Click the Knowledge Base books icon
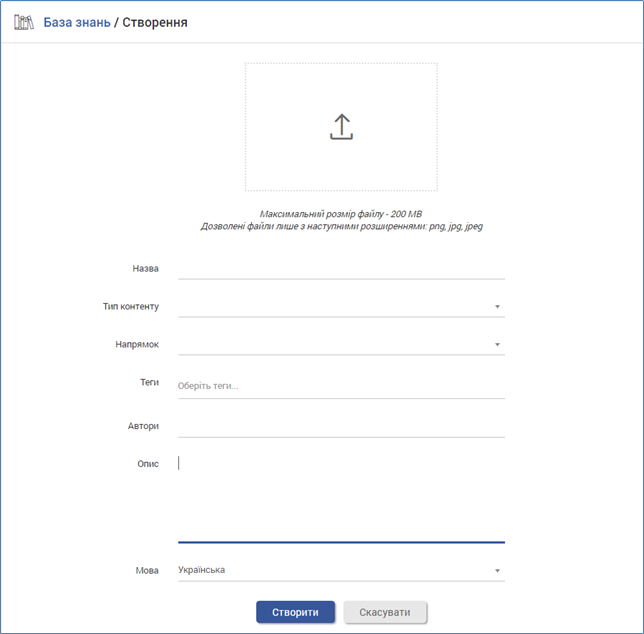Viewport: 644px width, 634px height. pyautogui.click(x=24, y=22)
